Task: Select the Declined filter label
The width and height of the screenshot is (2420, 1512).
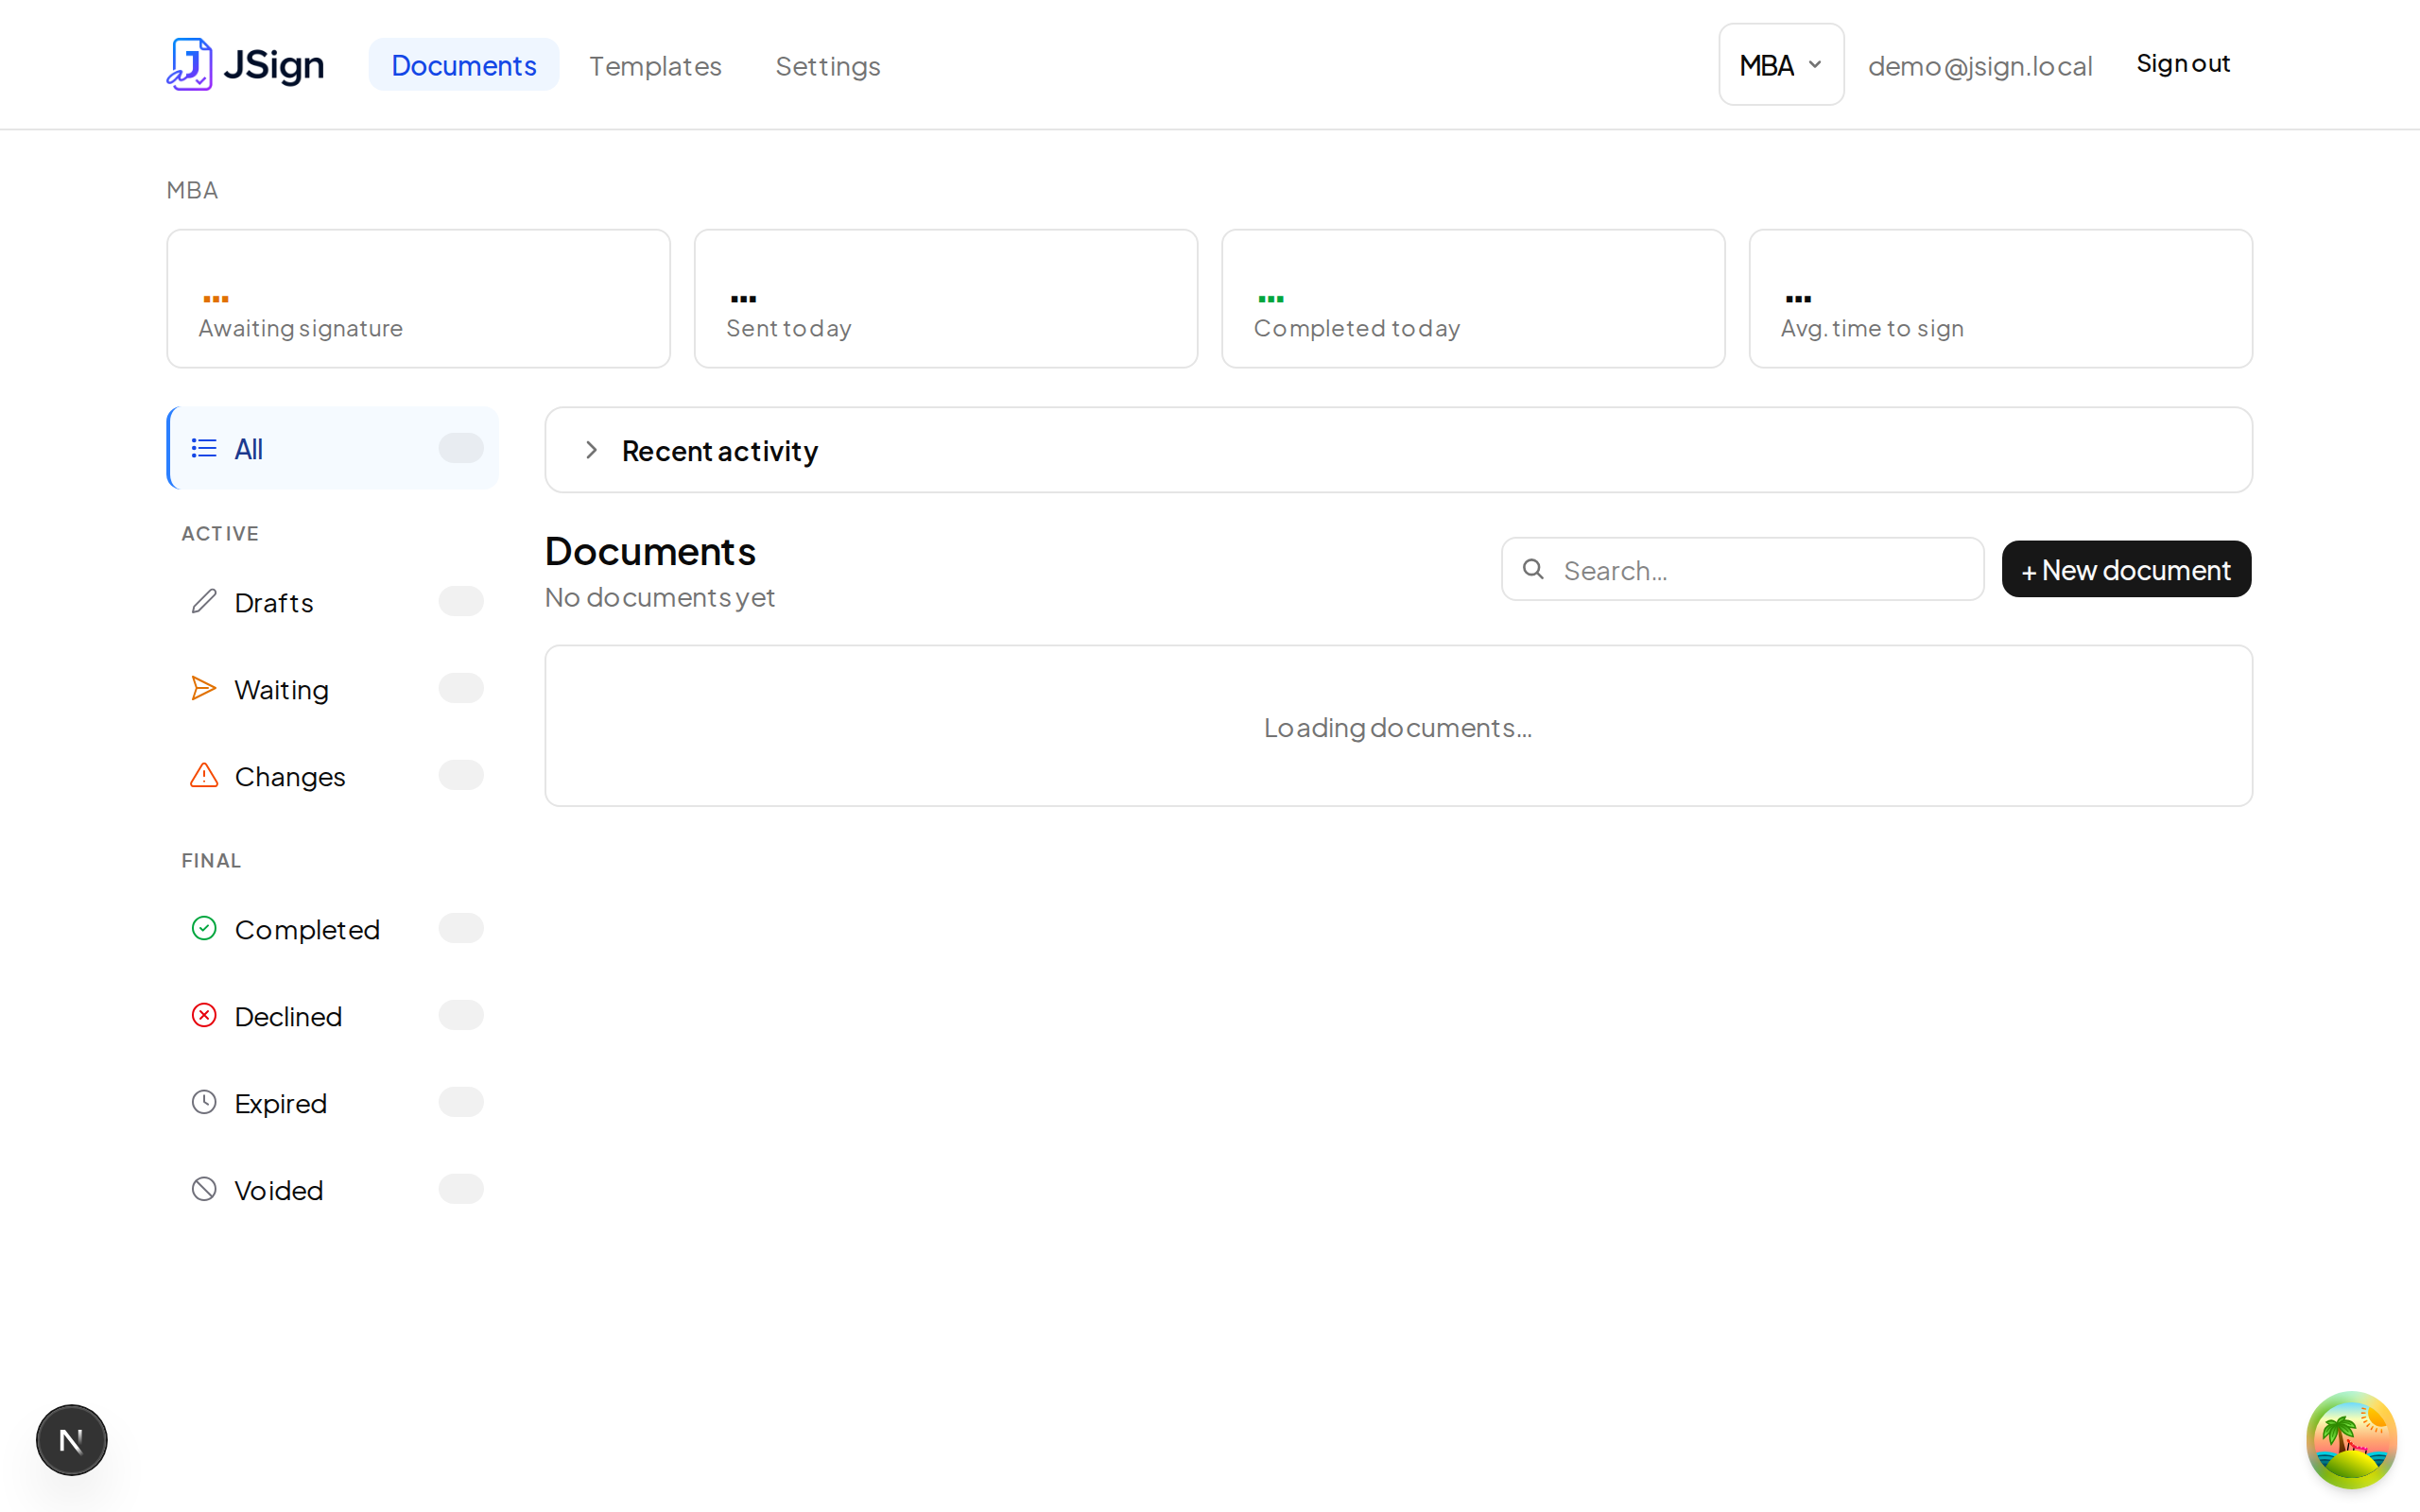Action: [x=288, y=1017]
